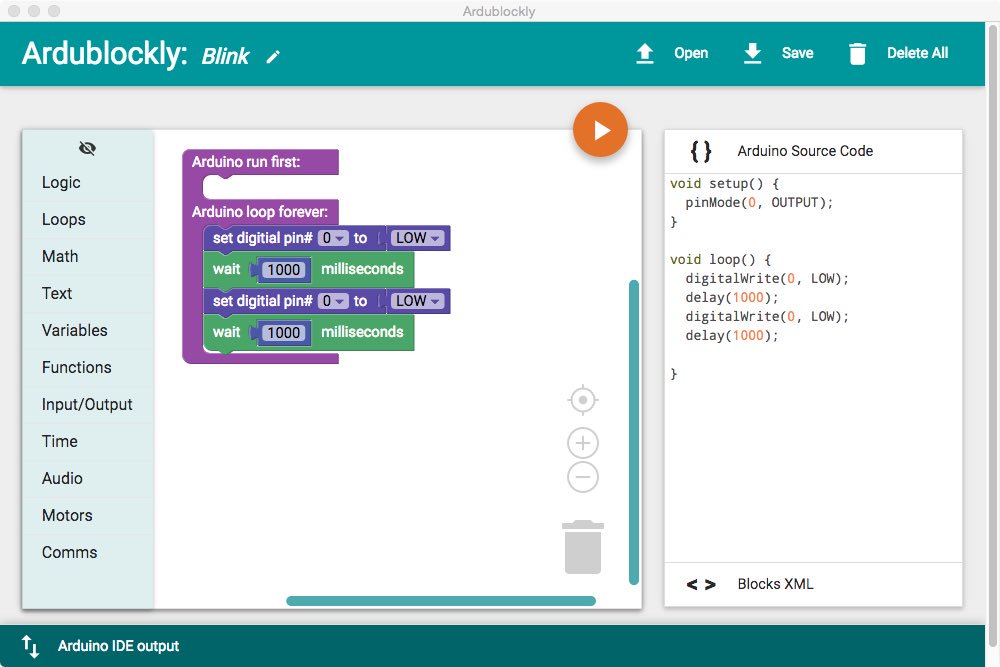This screenshot has height=667, width=1000.
Task: Open the digital pin number dropdown
Action: click(332, 238)
